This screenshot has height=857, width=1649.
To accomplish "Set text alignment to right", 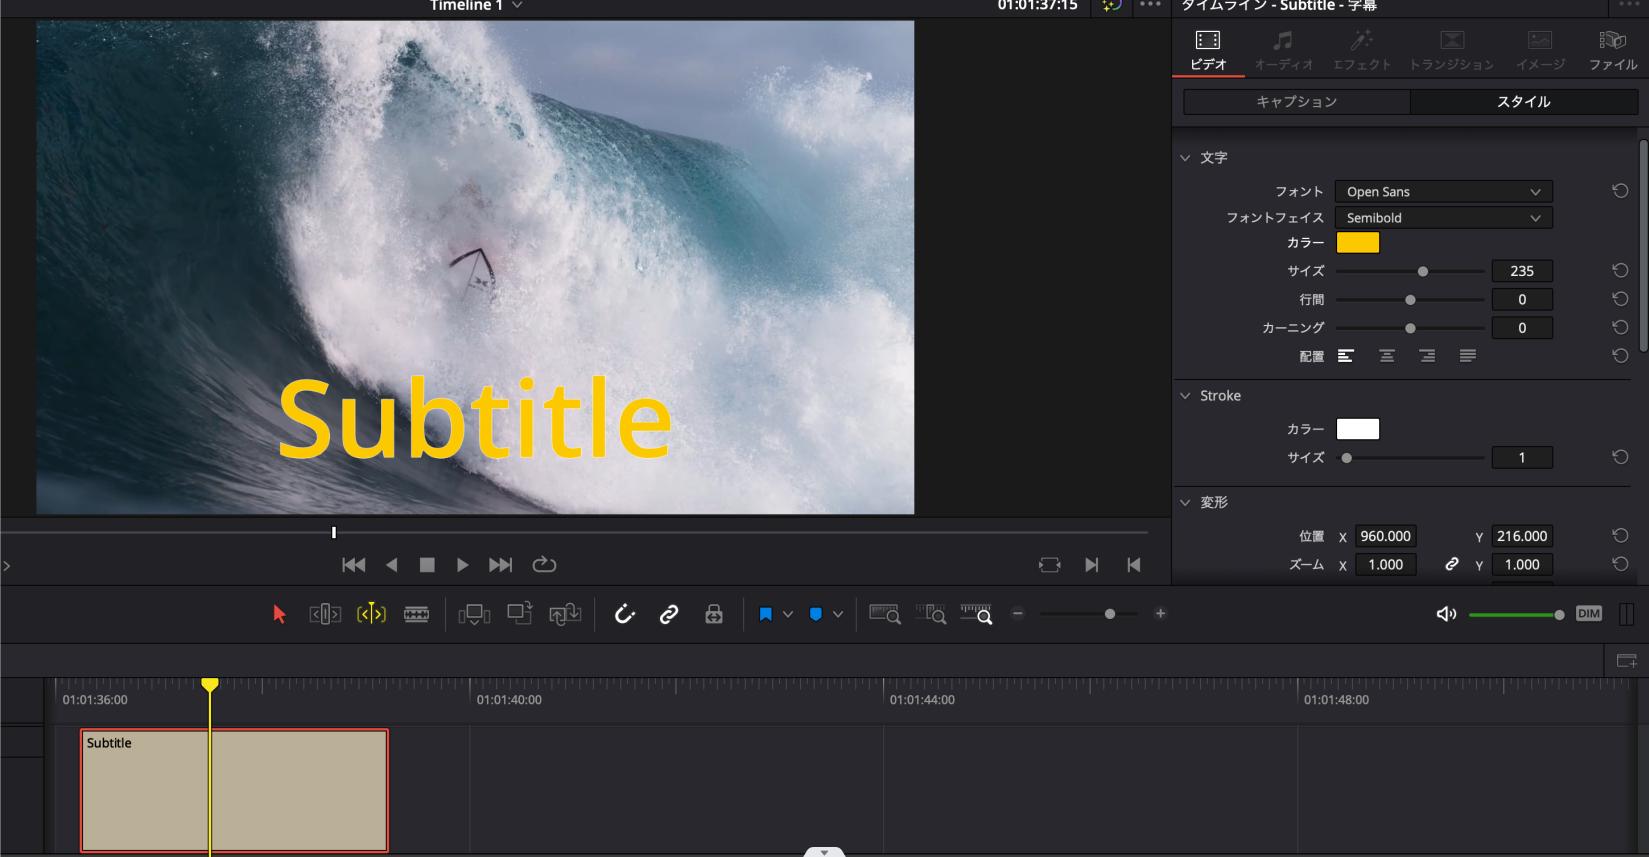I will [1427, 356].
